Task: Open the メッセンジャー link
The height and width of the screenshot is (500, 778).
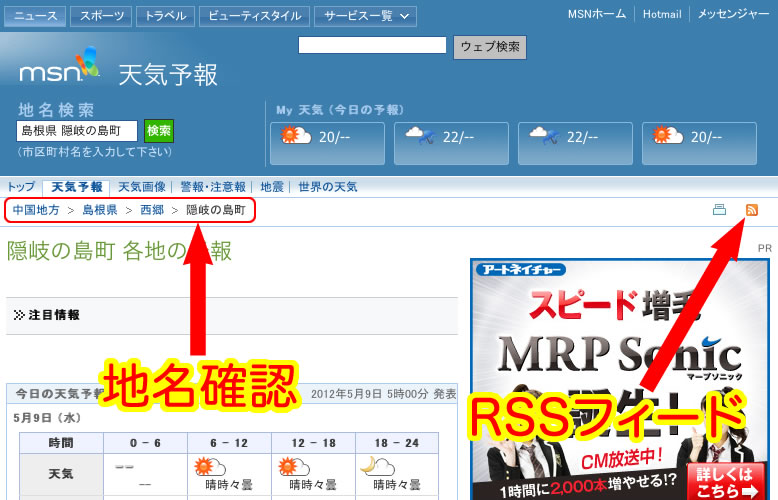Action: [x=733, y=14]
